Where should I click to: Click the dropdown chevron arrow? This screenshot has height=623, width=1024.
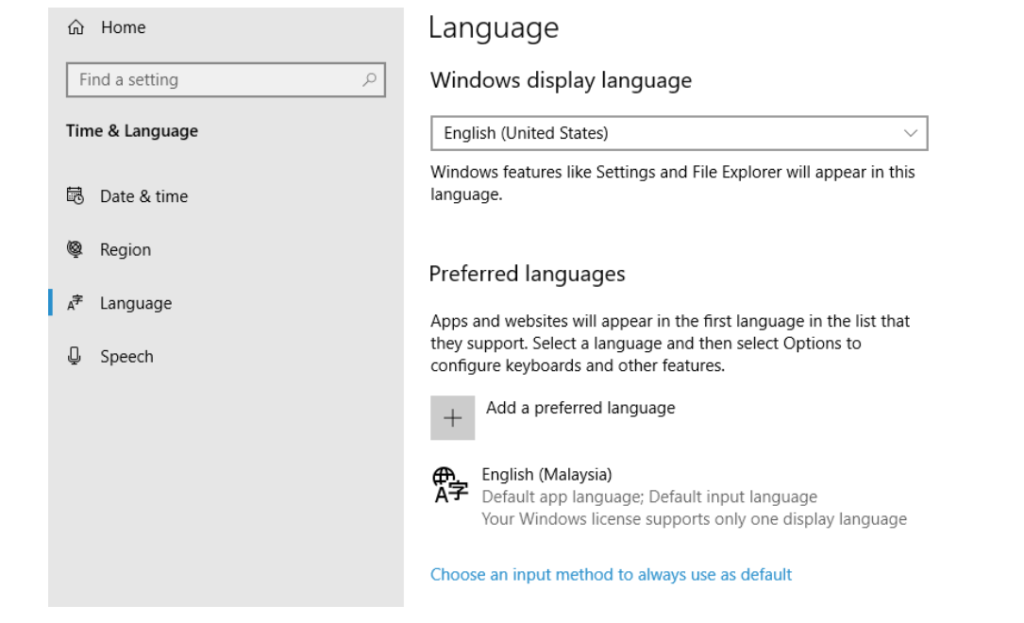pyautogui.click(x=910, y=133)
